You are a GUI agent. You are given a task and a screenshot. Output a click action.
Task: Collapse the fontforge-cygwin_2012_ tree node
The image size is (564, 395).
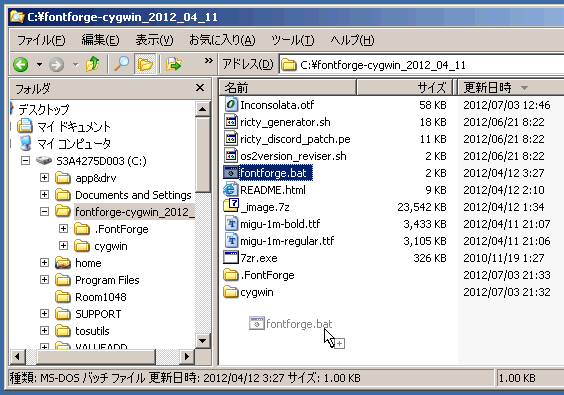(x=44, y=212)
